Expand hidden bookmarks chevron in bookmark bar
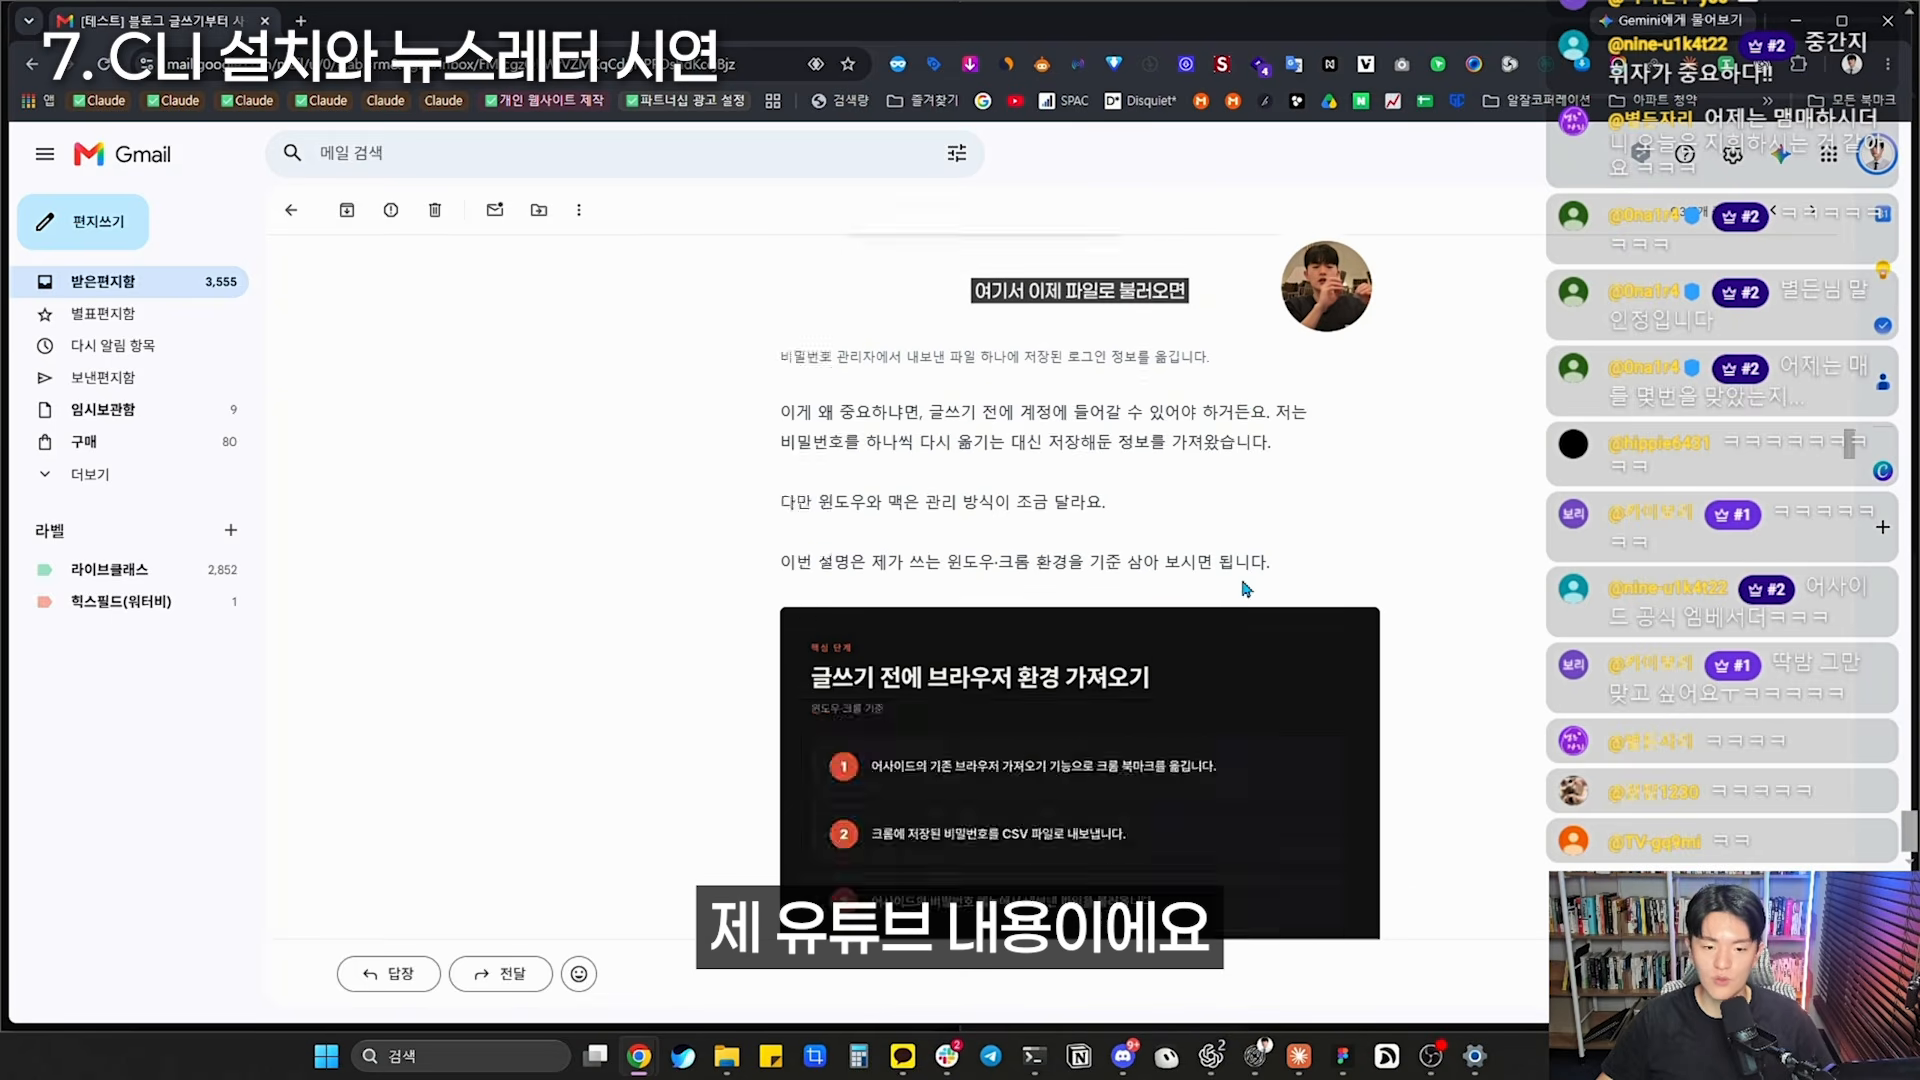The height and width of the screenshot is (1080, 1920). click(x=1767, y=101)
